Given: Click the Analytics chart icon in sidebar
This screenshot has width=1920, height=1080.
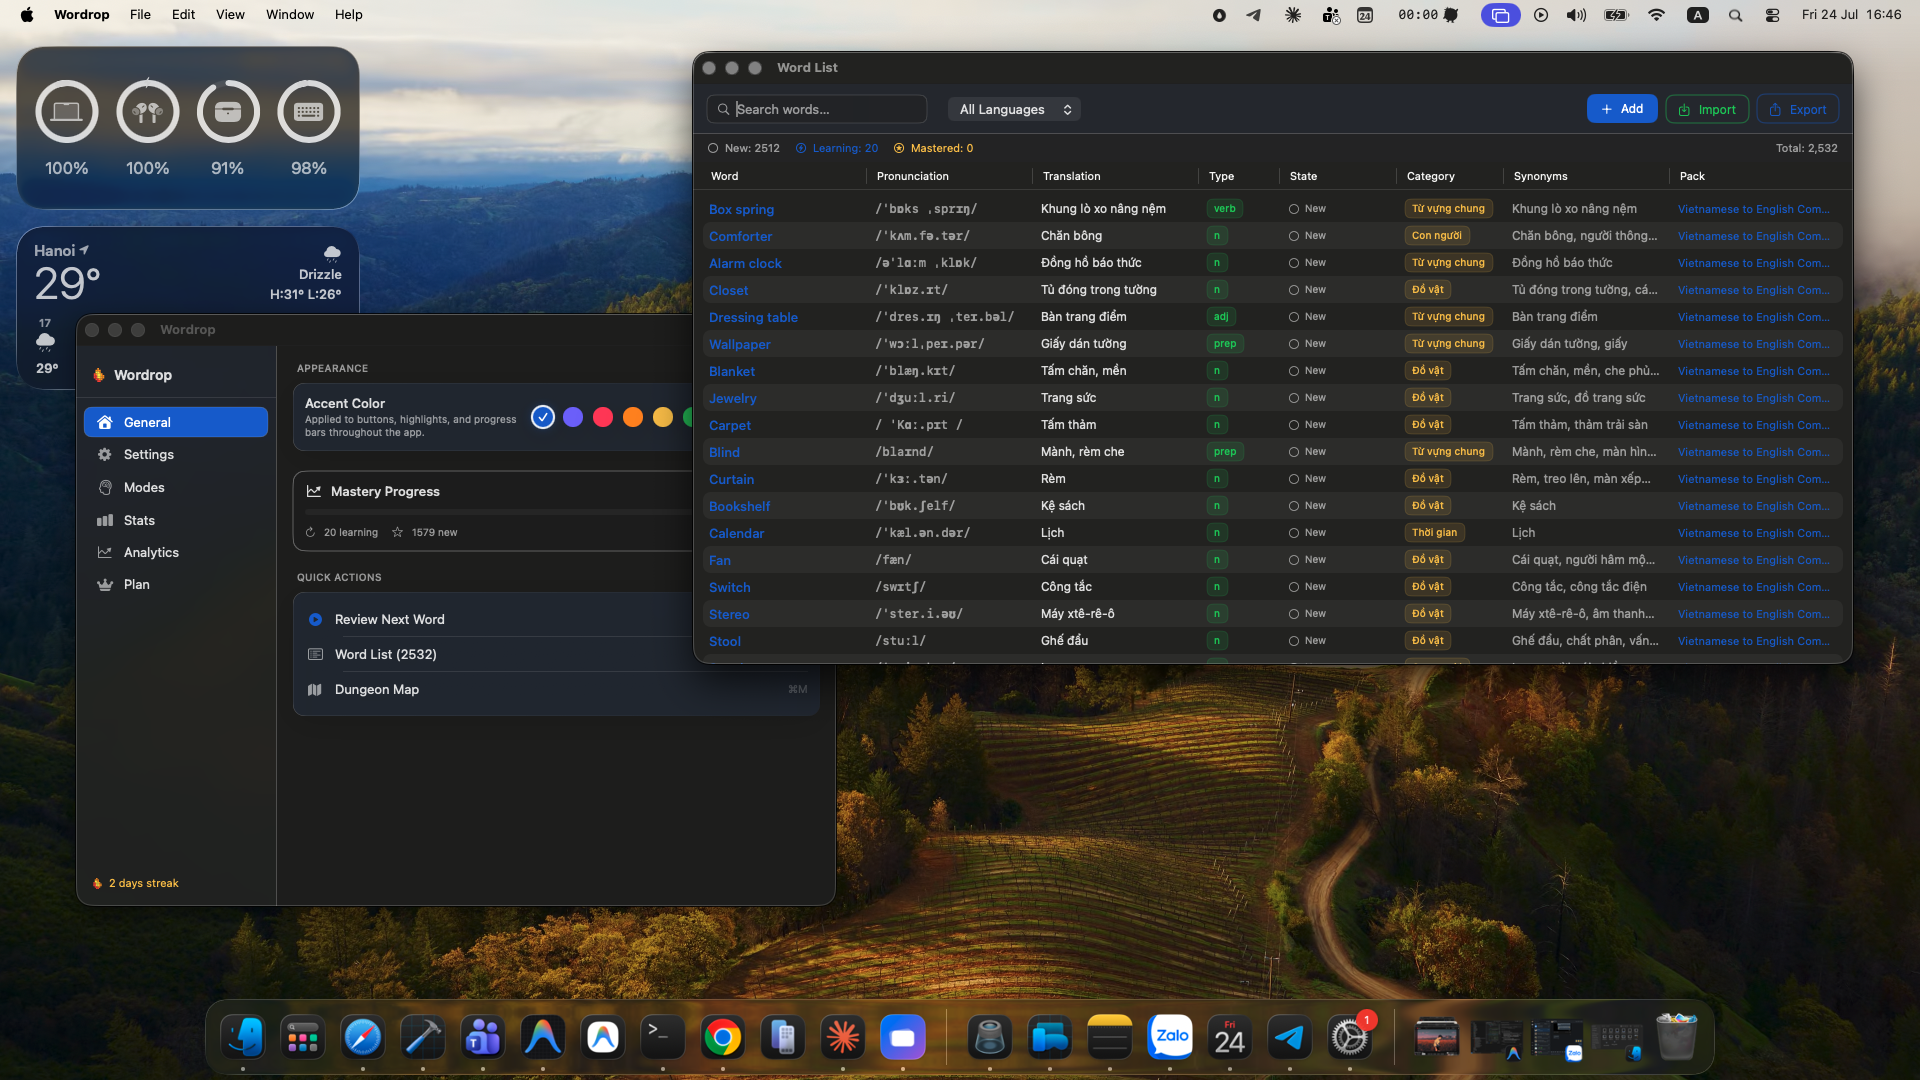Looking at the screenshot, I should pos(105,552).
